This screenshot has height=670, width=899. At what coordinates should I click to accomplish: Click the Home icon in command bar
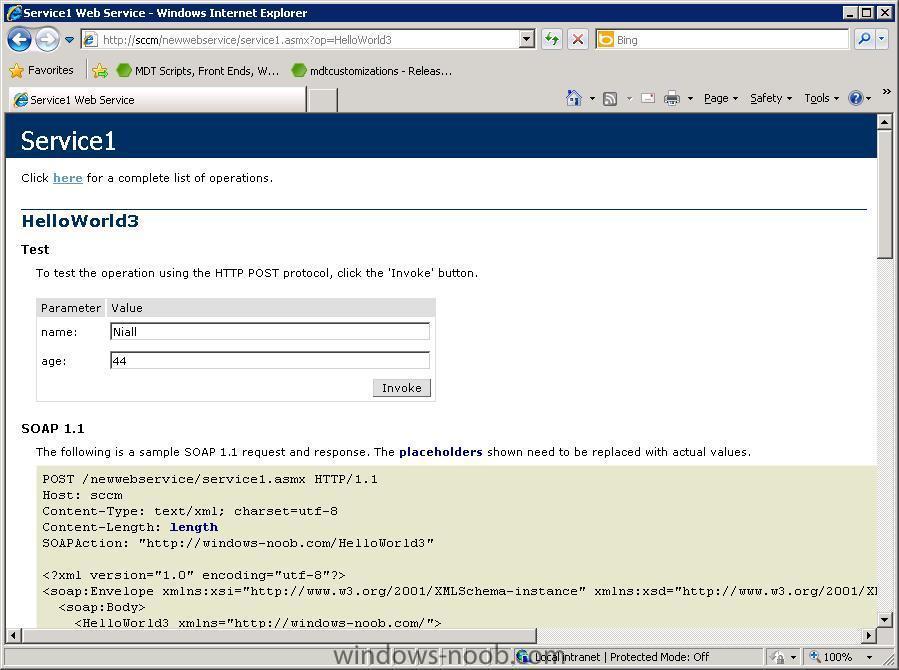pyautogui.click(x=573, y=98)
